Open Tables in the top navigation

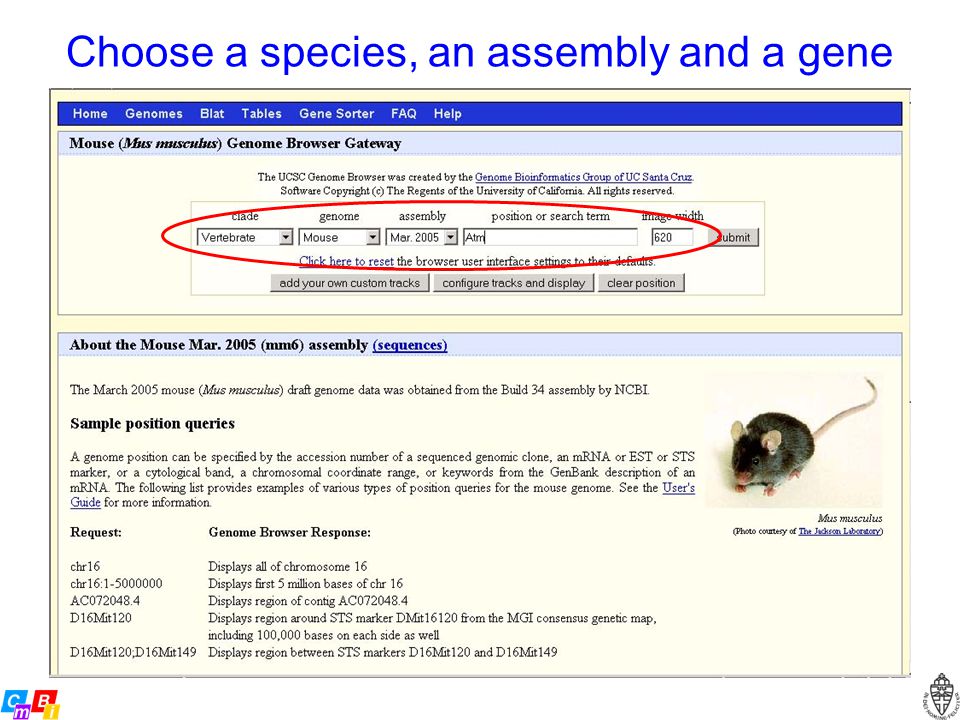coord(261,114)
